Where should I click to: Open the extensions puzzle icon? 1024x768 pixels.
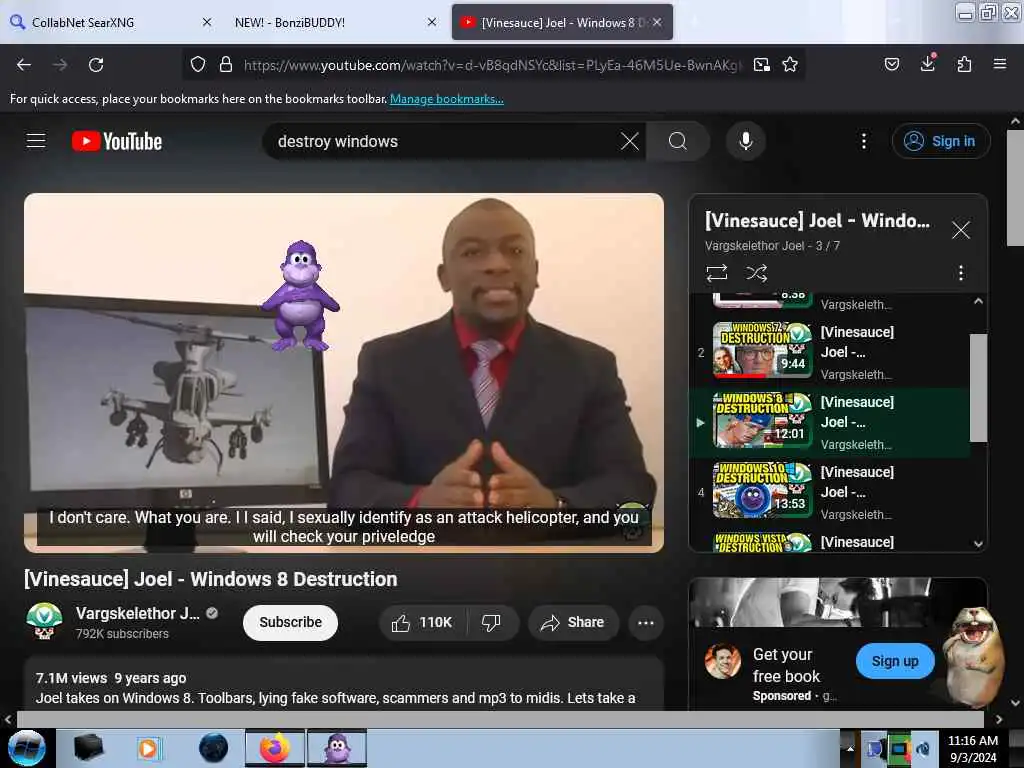coord(964,64)
